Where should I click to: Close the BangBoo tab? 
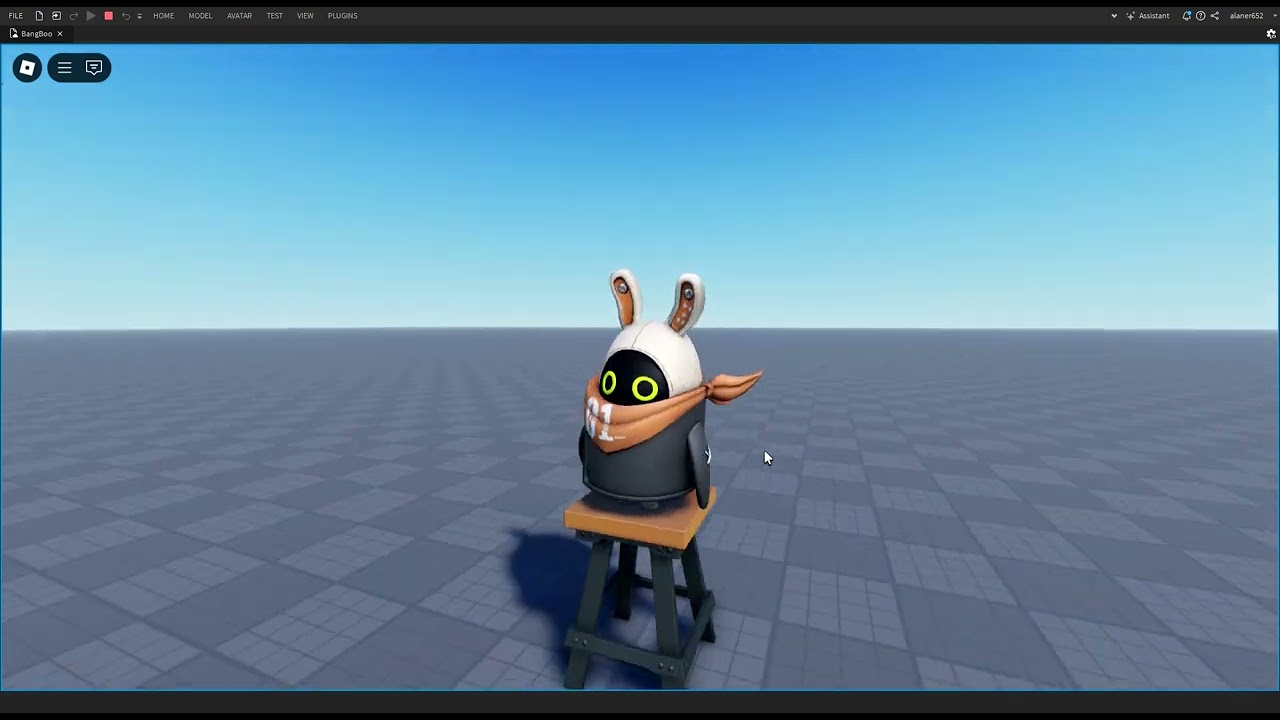click(x=60, y=34)
